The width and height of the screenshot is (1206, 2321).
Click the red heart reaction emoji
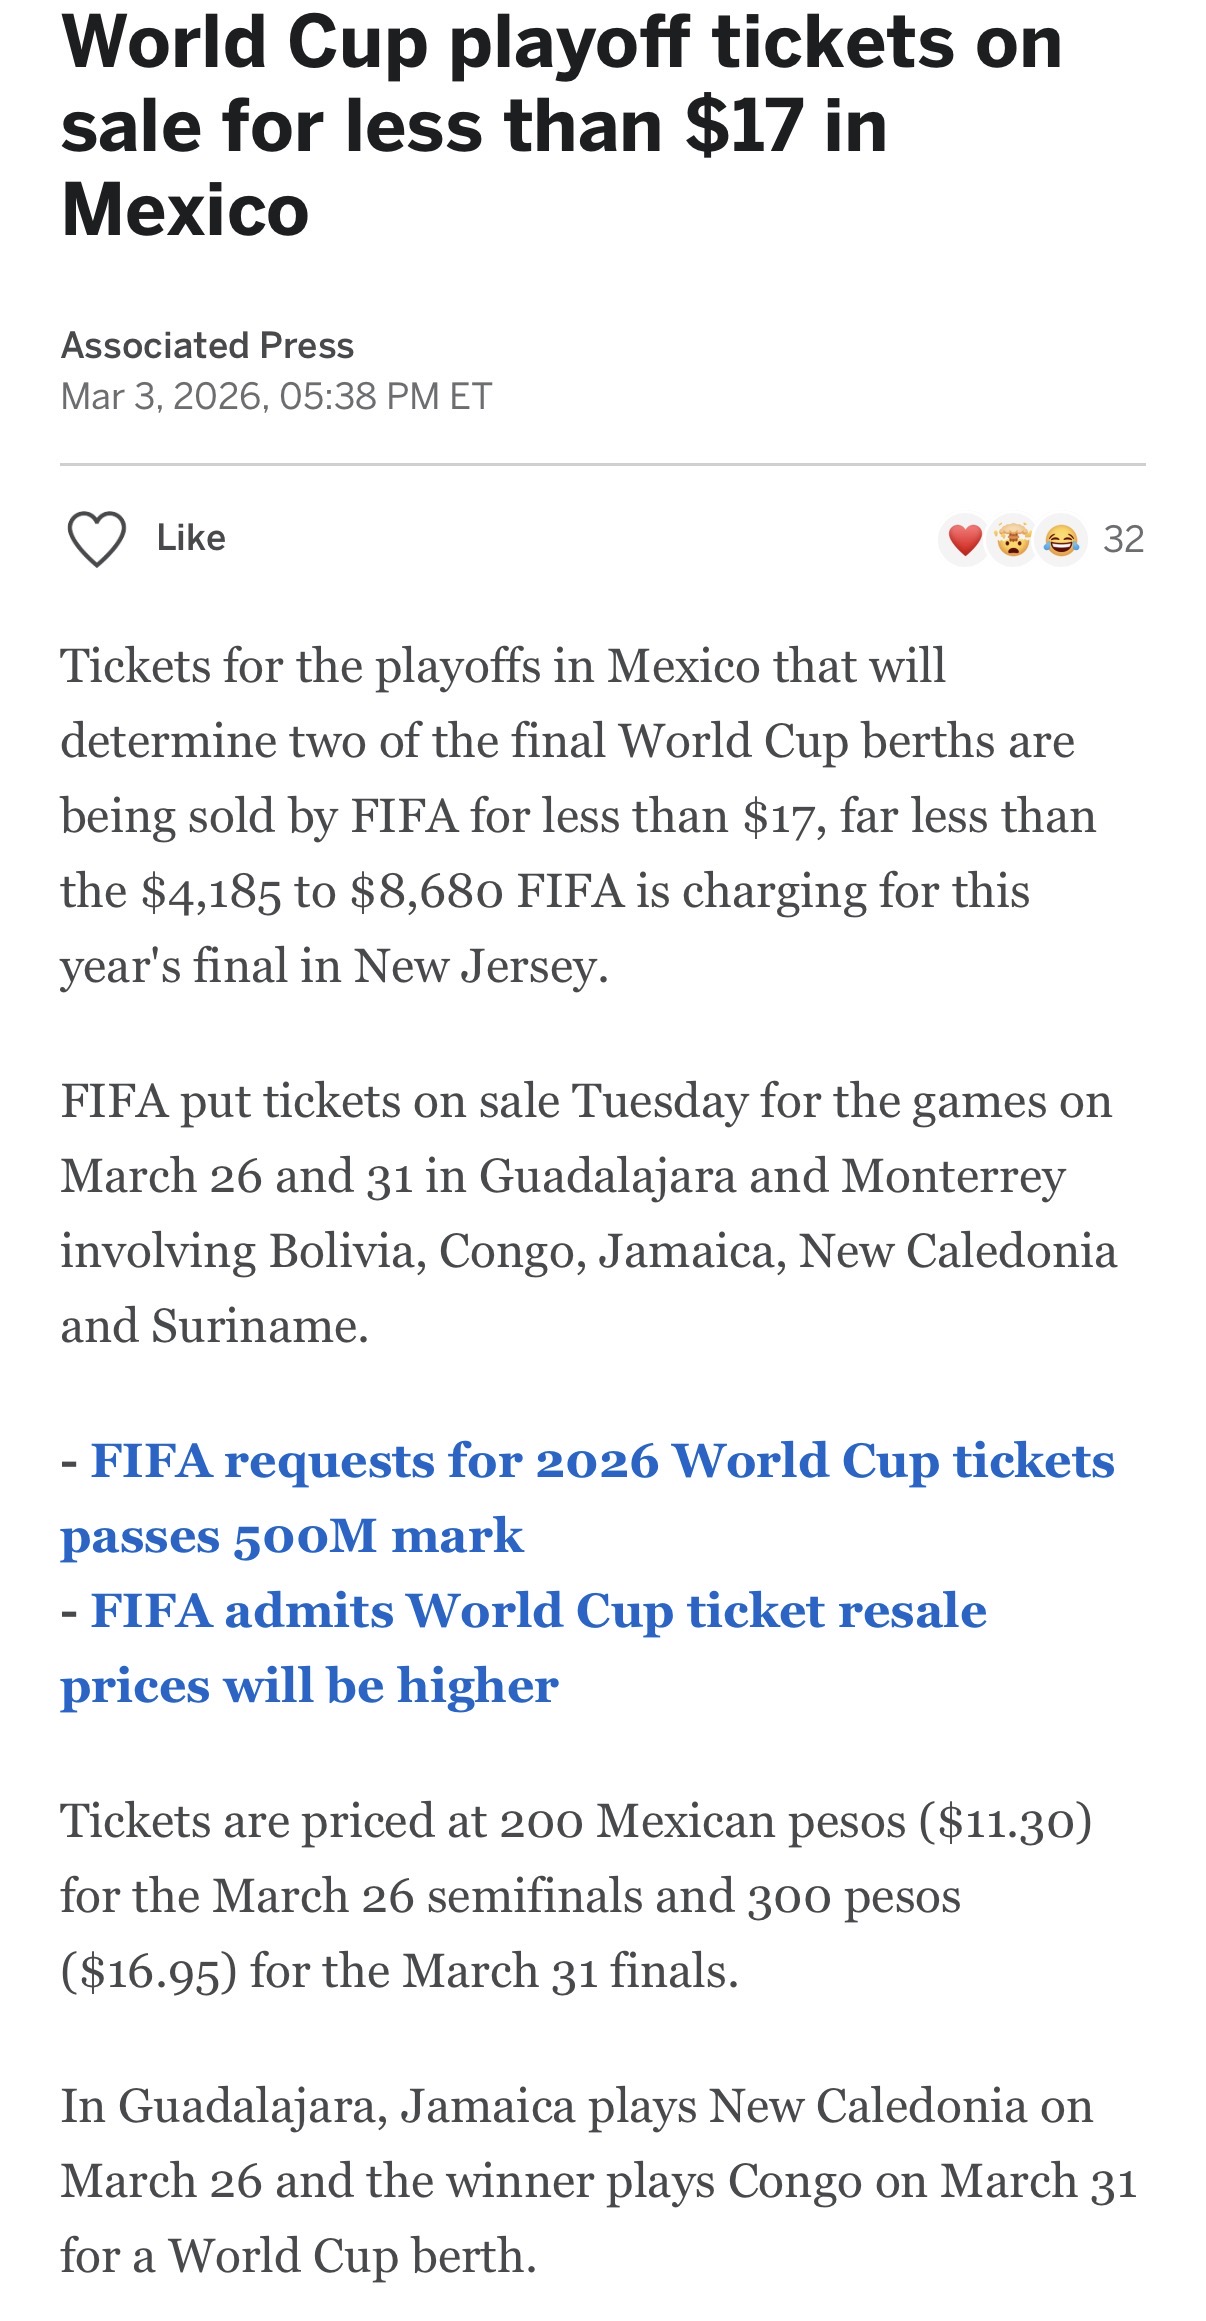coord(964,540)
